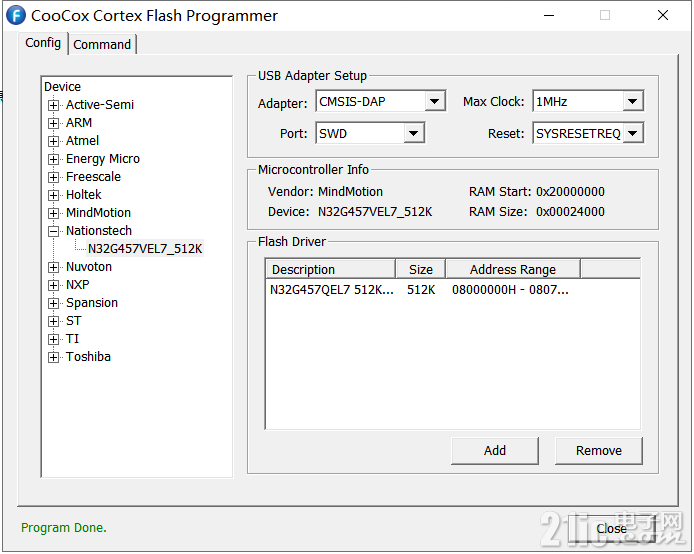Expand the Holtek vendor node
The width and height of the screenshot is (694, 554).
pos(54,195)
